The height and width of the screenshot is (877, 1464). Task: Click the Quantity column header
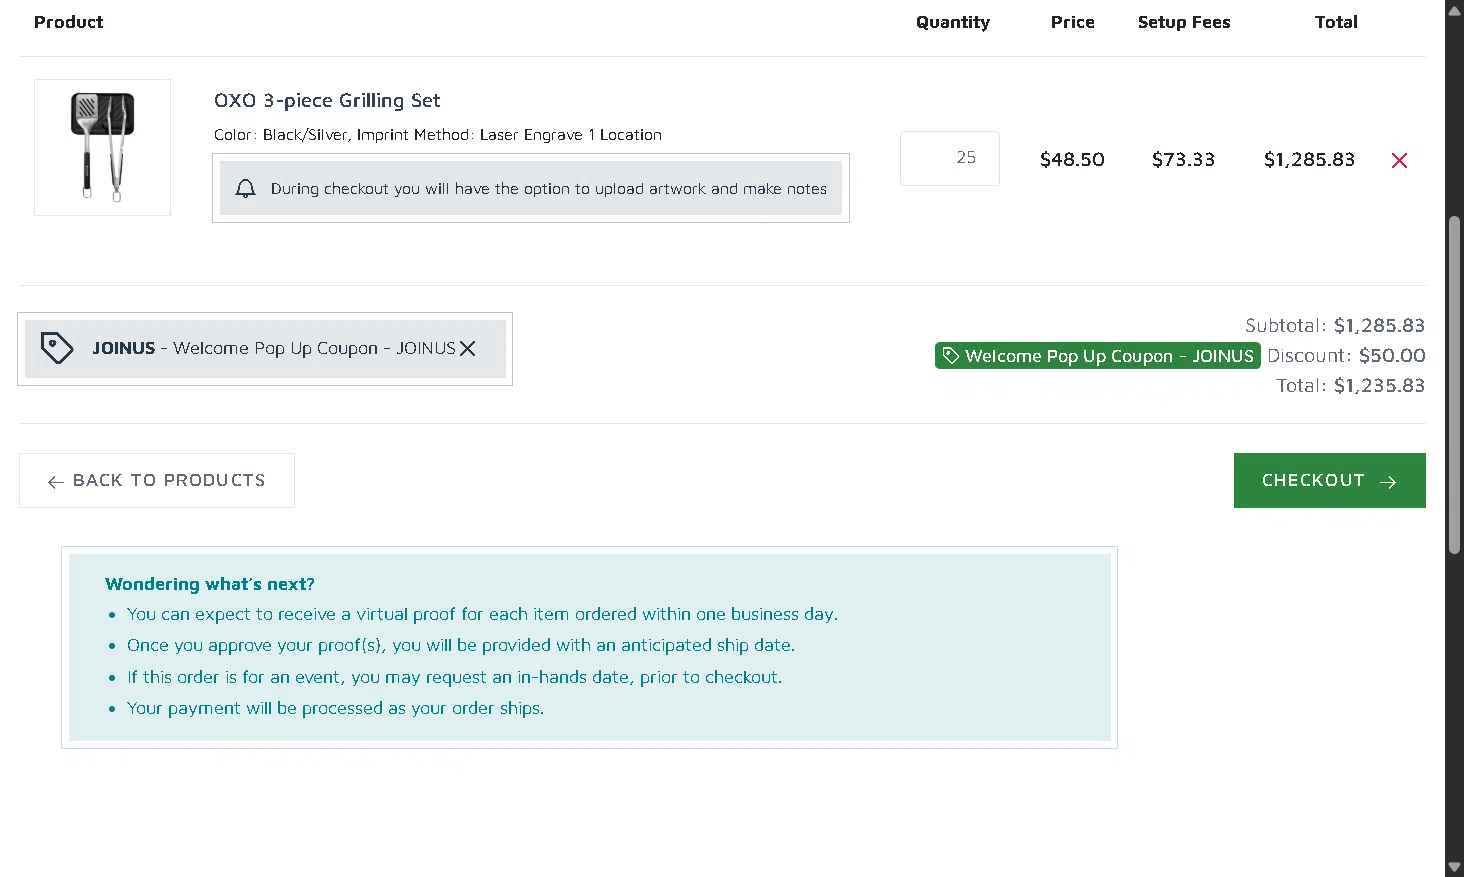[953, 22]
